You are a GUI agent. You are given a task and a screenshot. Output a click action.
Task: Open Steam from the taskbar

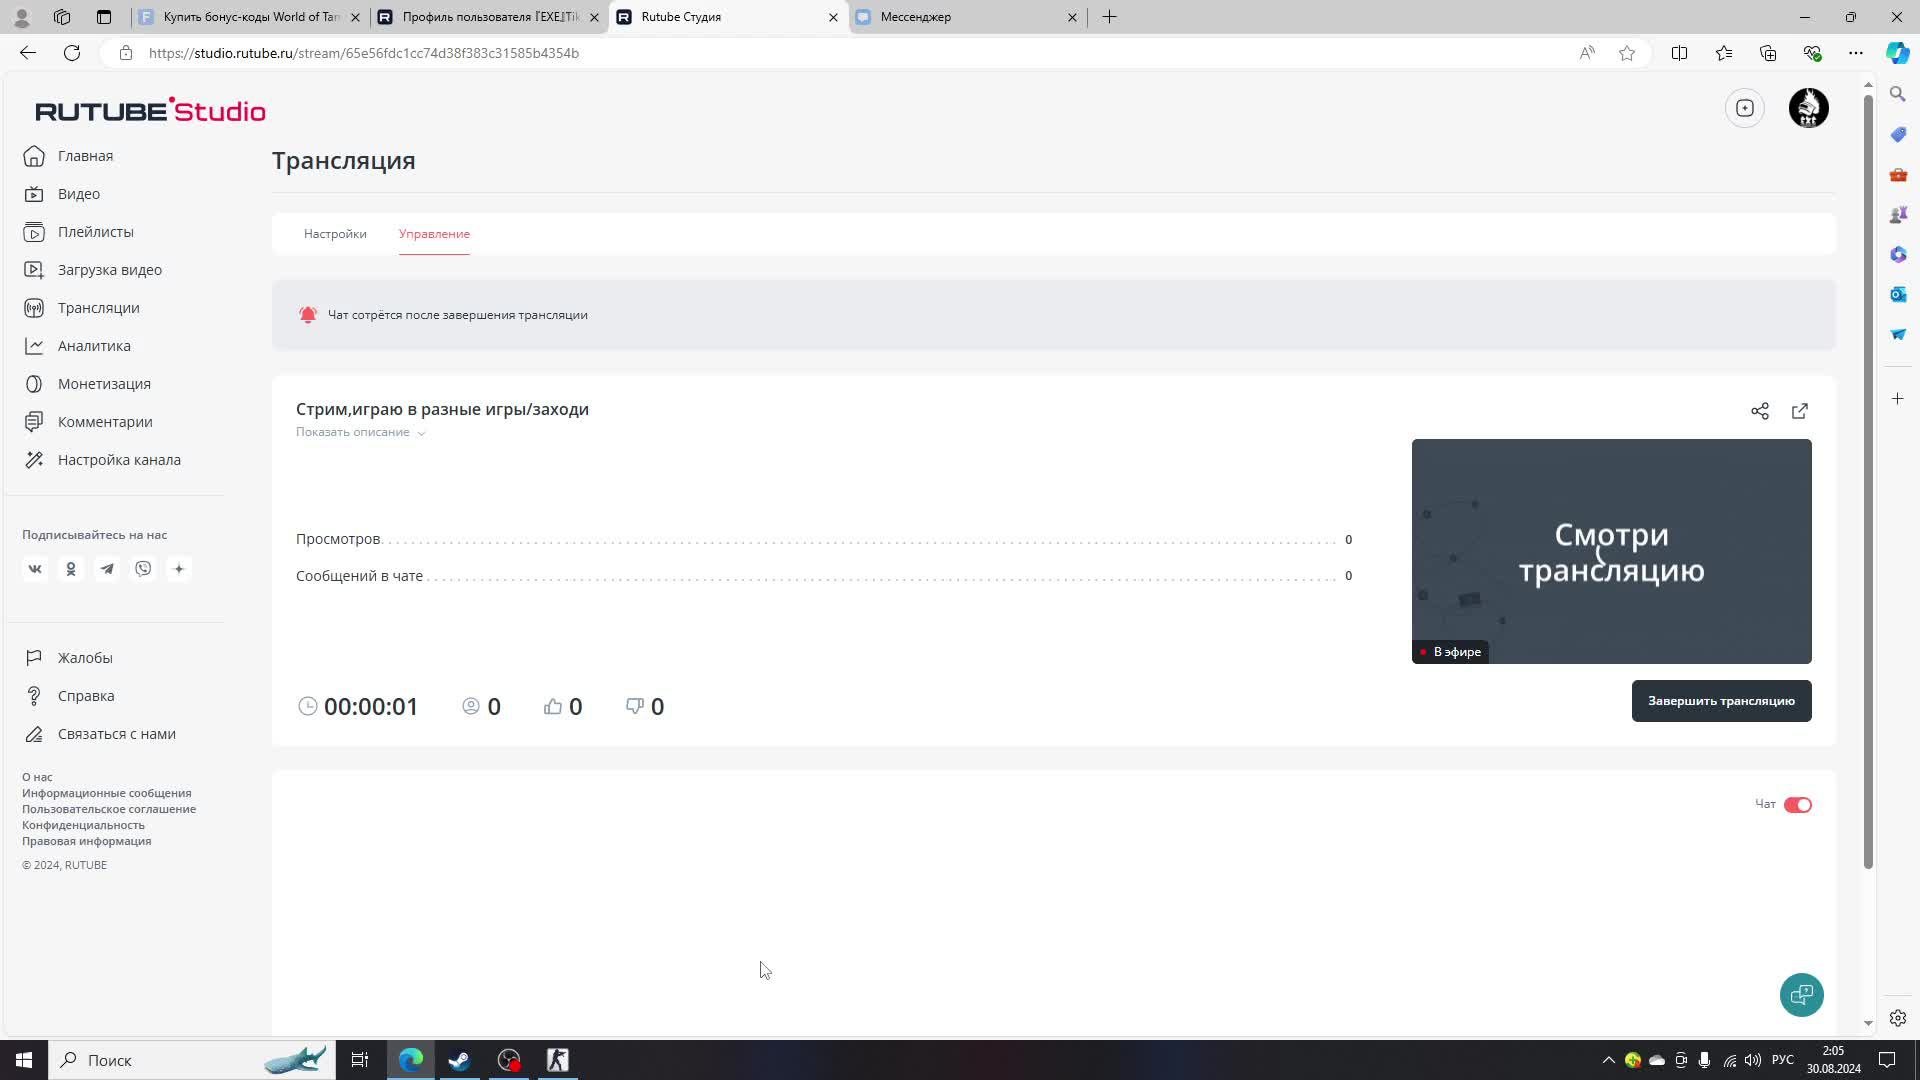[459, 1060]
